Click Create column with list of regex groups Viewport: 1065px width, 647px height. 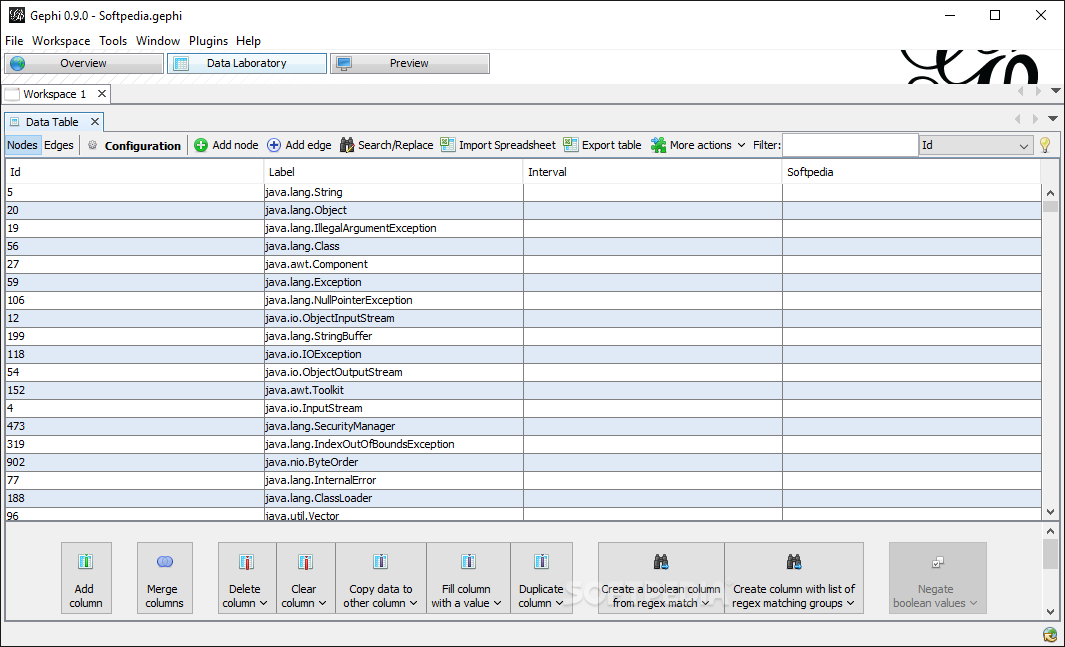pyautogui.click(x=794, y=578)
